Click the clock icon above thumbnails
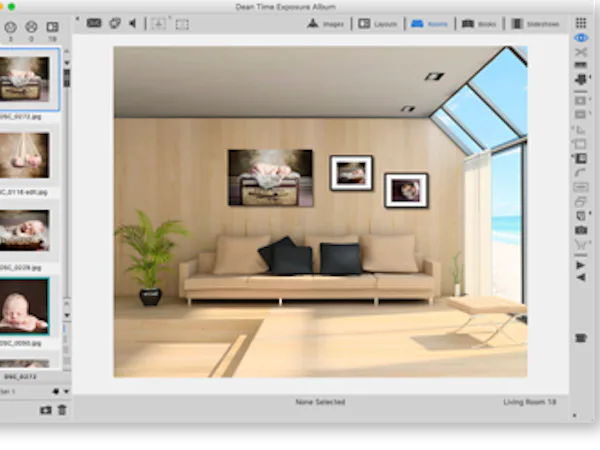Viewport: 600px width, 450px height. click(x=10, y=27)
